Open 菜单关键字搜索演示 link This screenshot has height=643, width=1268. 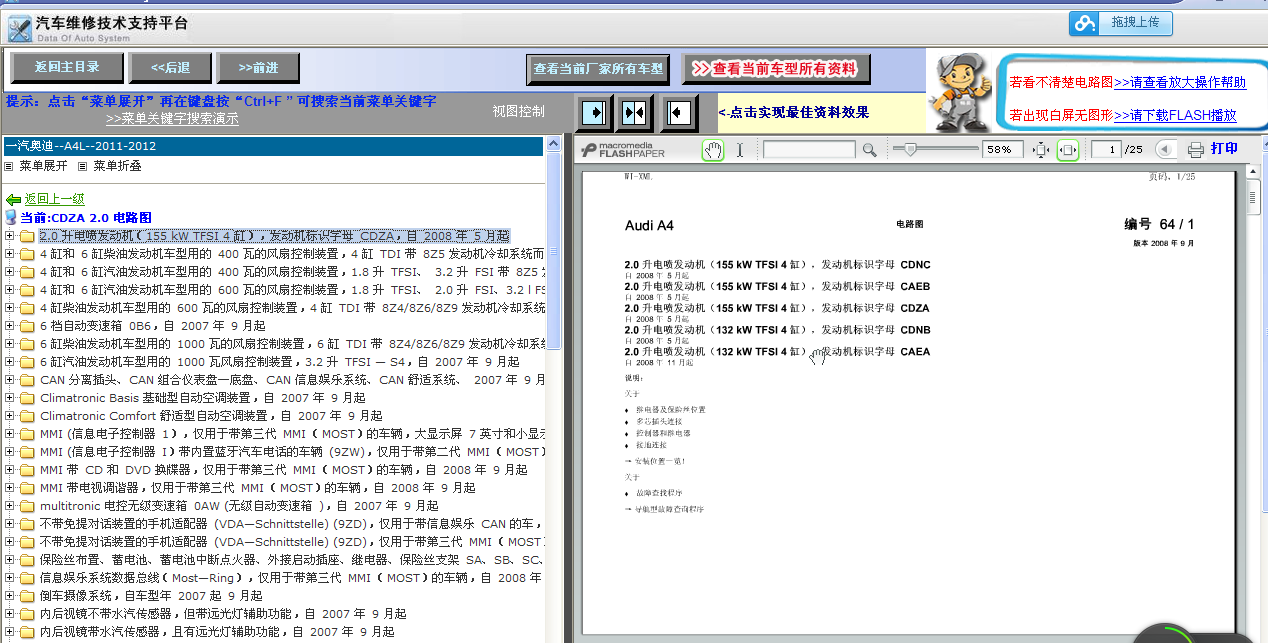172,118
